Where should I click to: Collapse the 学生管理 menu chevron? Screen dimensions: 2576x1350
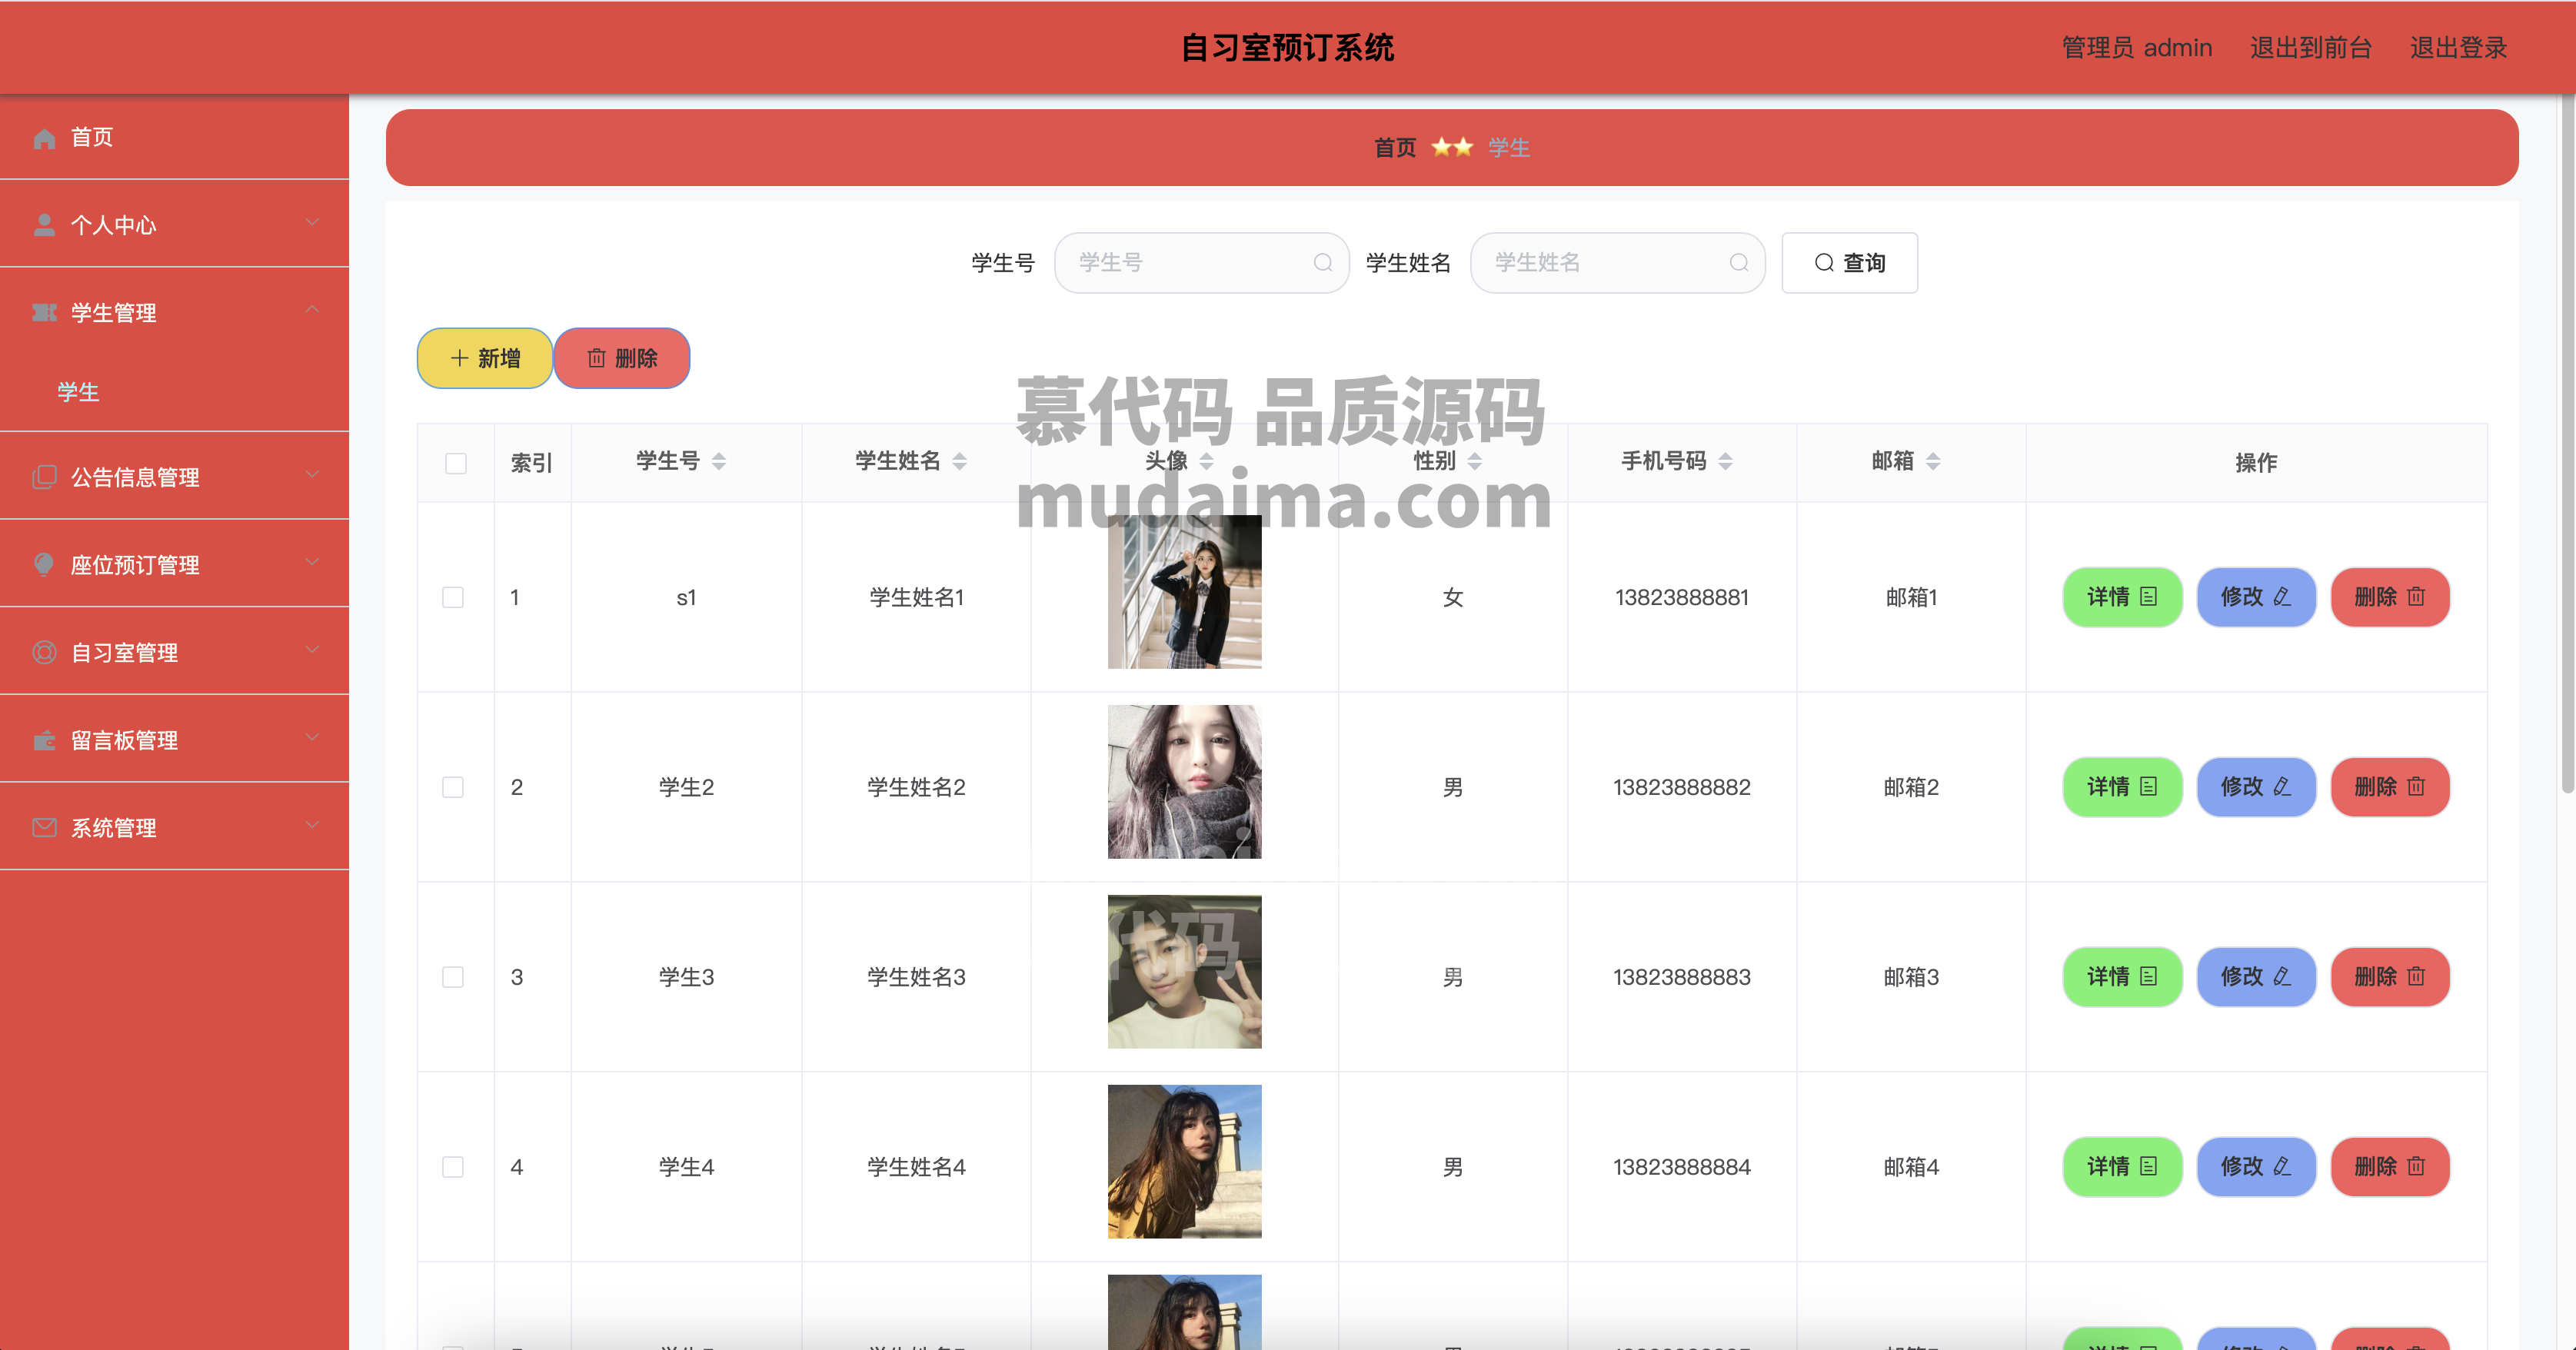[x=312, y=310]
